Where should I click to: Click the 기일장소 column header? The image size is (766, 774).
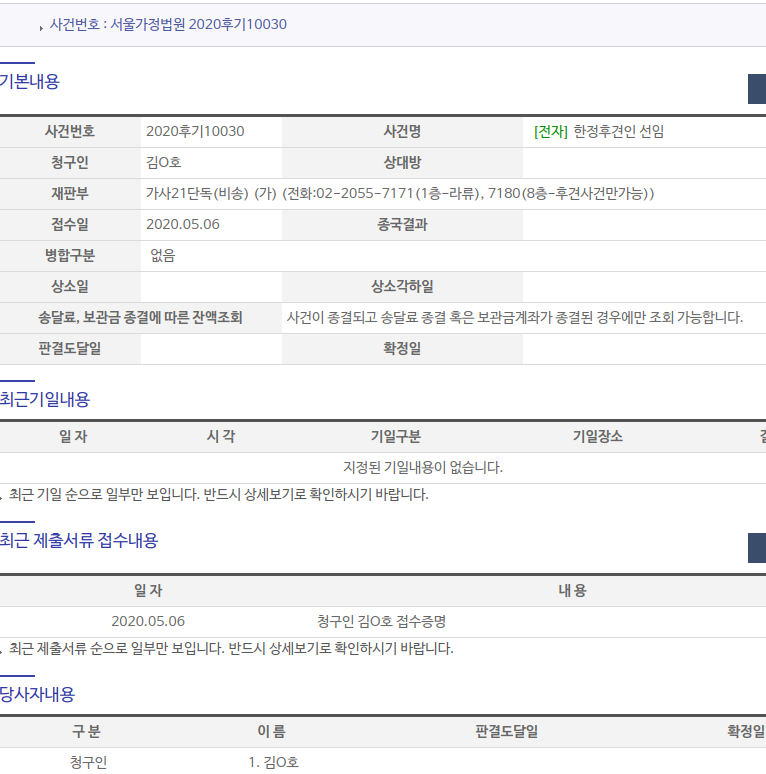click(x=597, y=436)
